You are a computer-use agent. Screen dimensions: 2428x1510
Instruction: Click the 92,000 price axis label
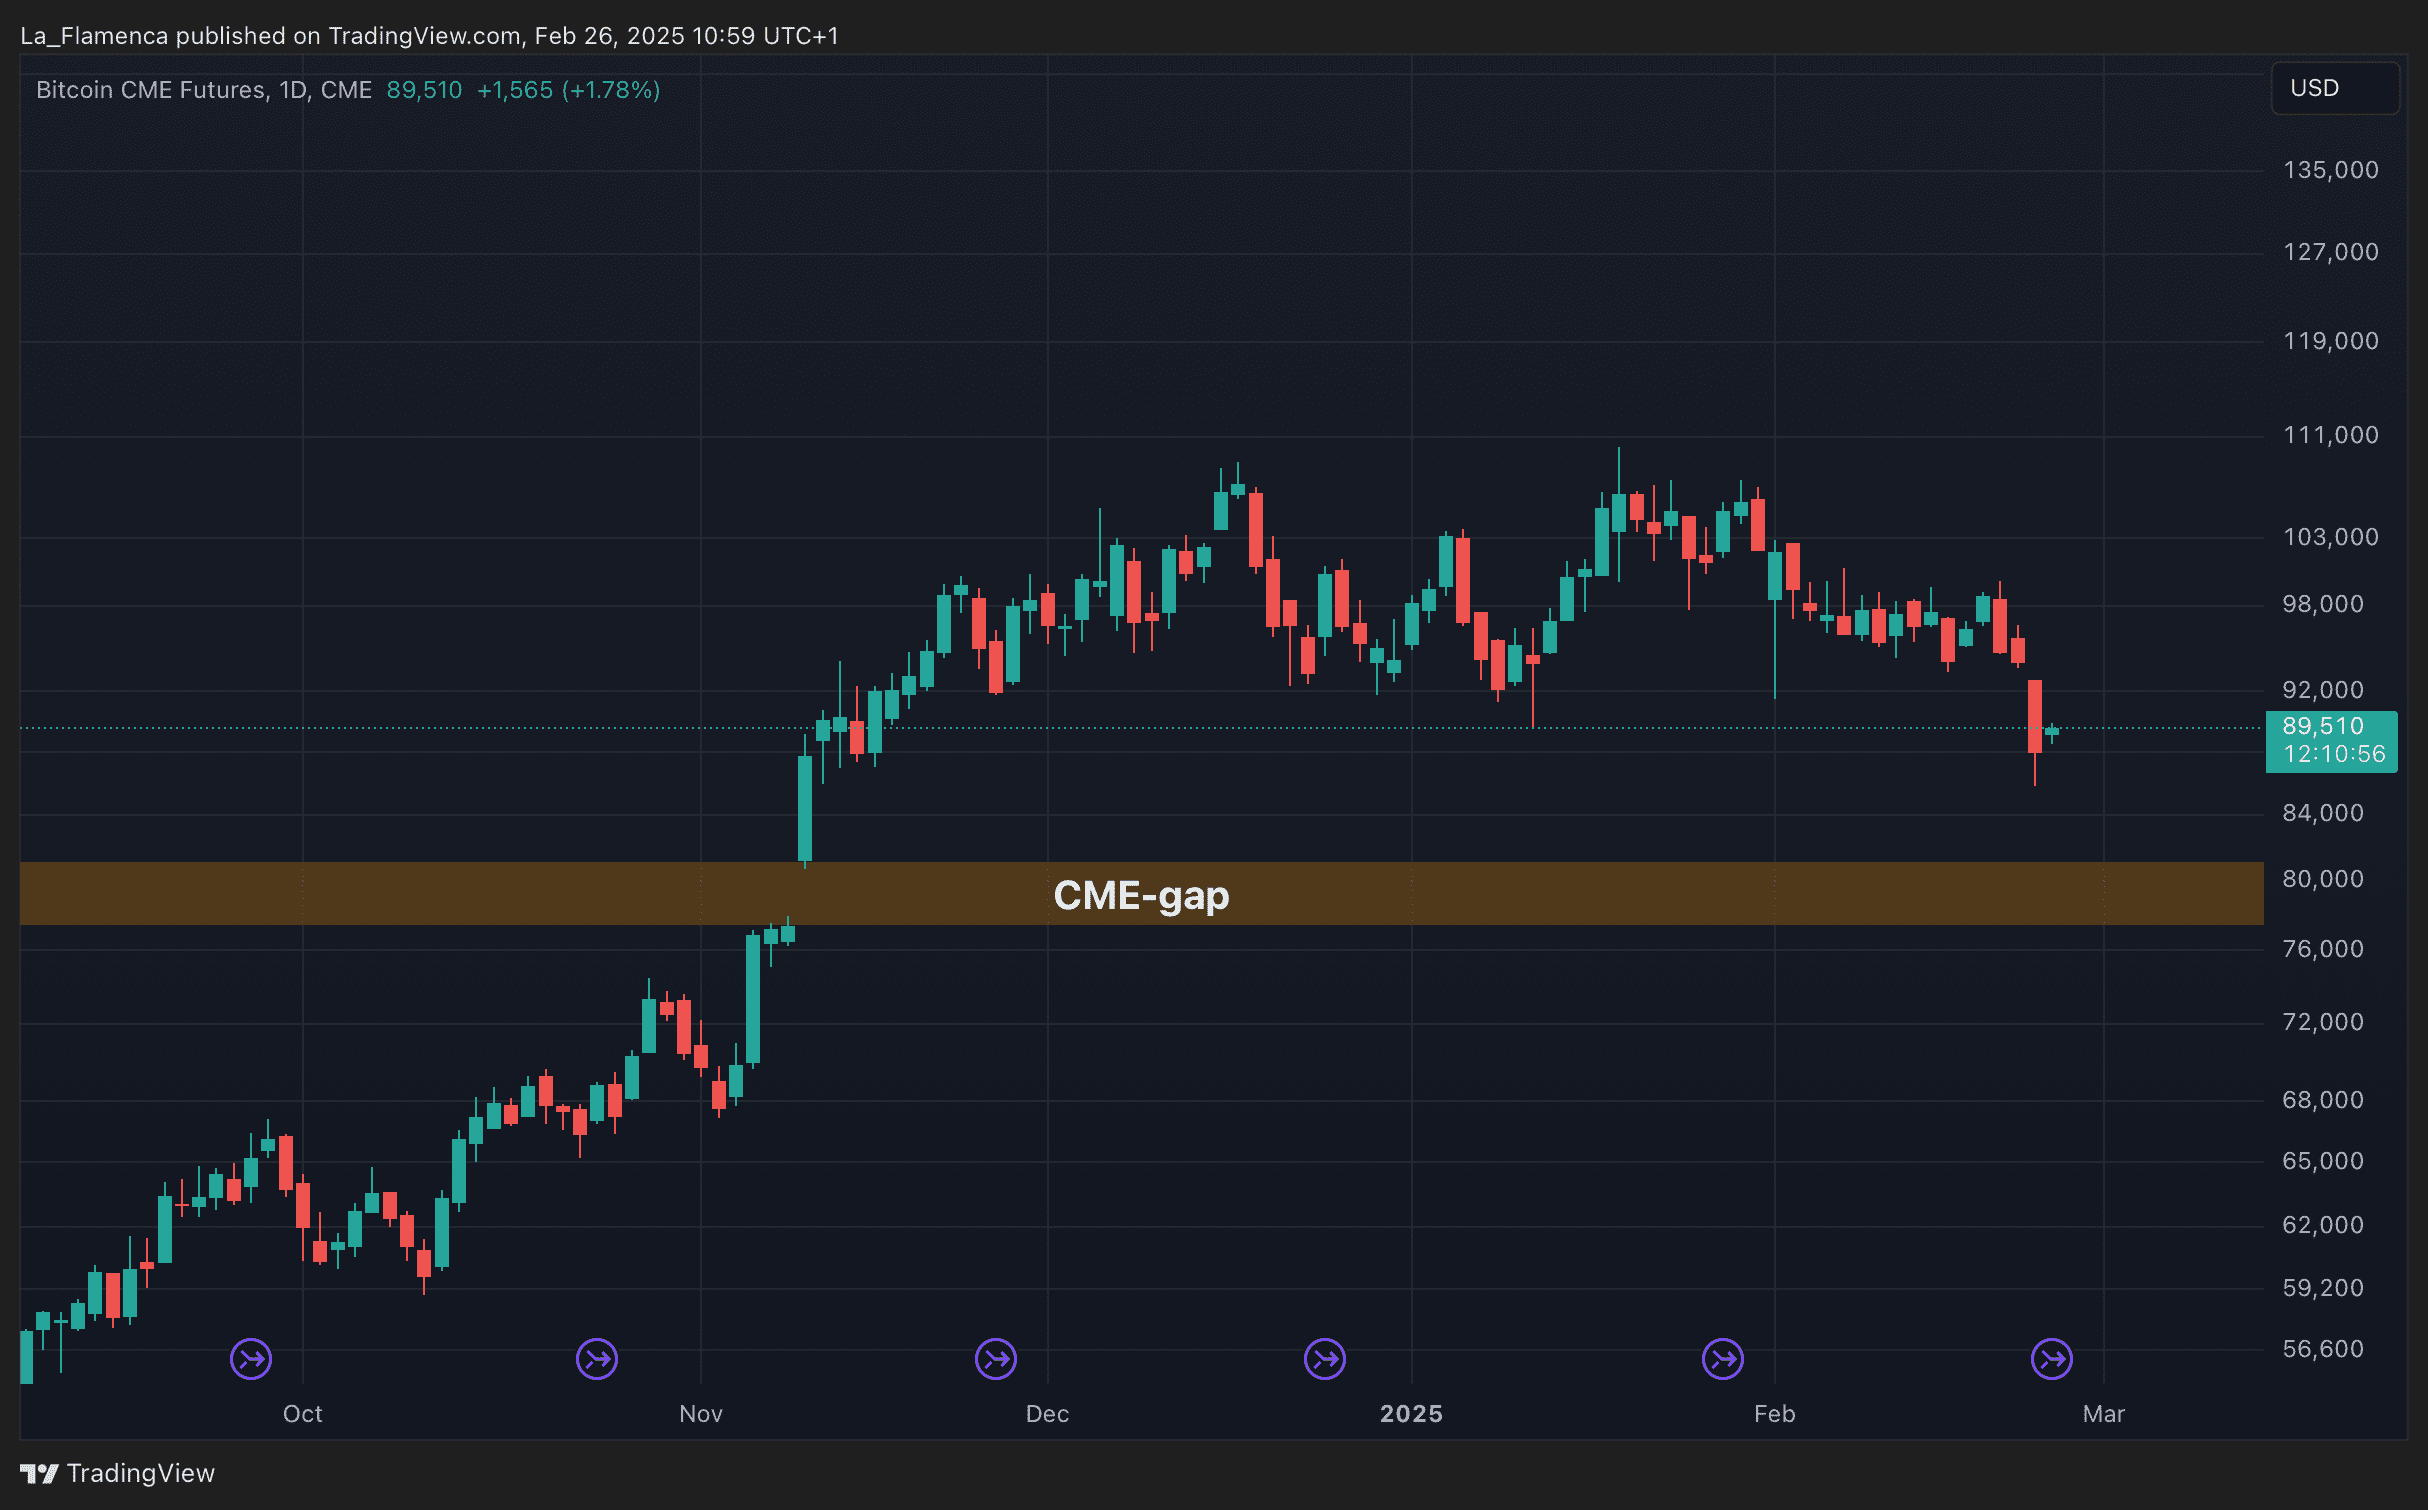(2323, 690)
